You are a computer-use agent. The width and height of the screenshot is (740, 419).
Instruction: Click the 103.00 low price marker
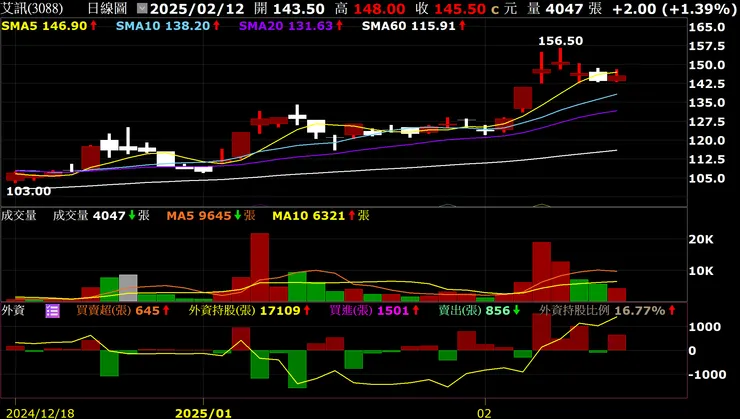[x=28, y=191]
